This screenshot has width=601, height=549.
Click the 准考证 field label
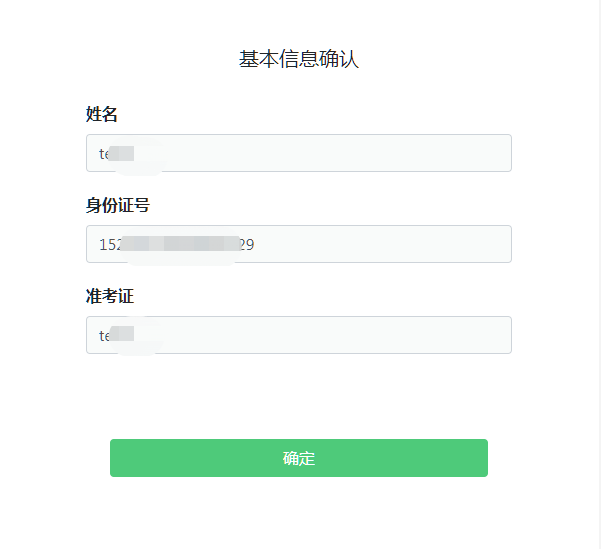(110, 296)
